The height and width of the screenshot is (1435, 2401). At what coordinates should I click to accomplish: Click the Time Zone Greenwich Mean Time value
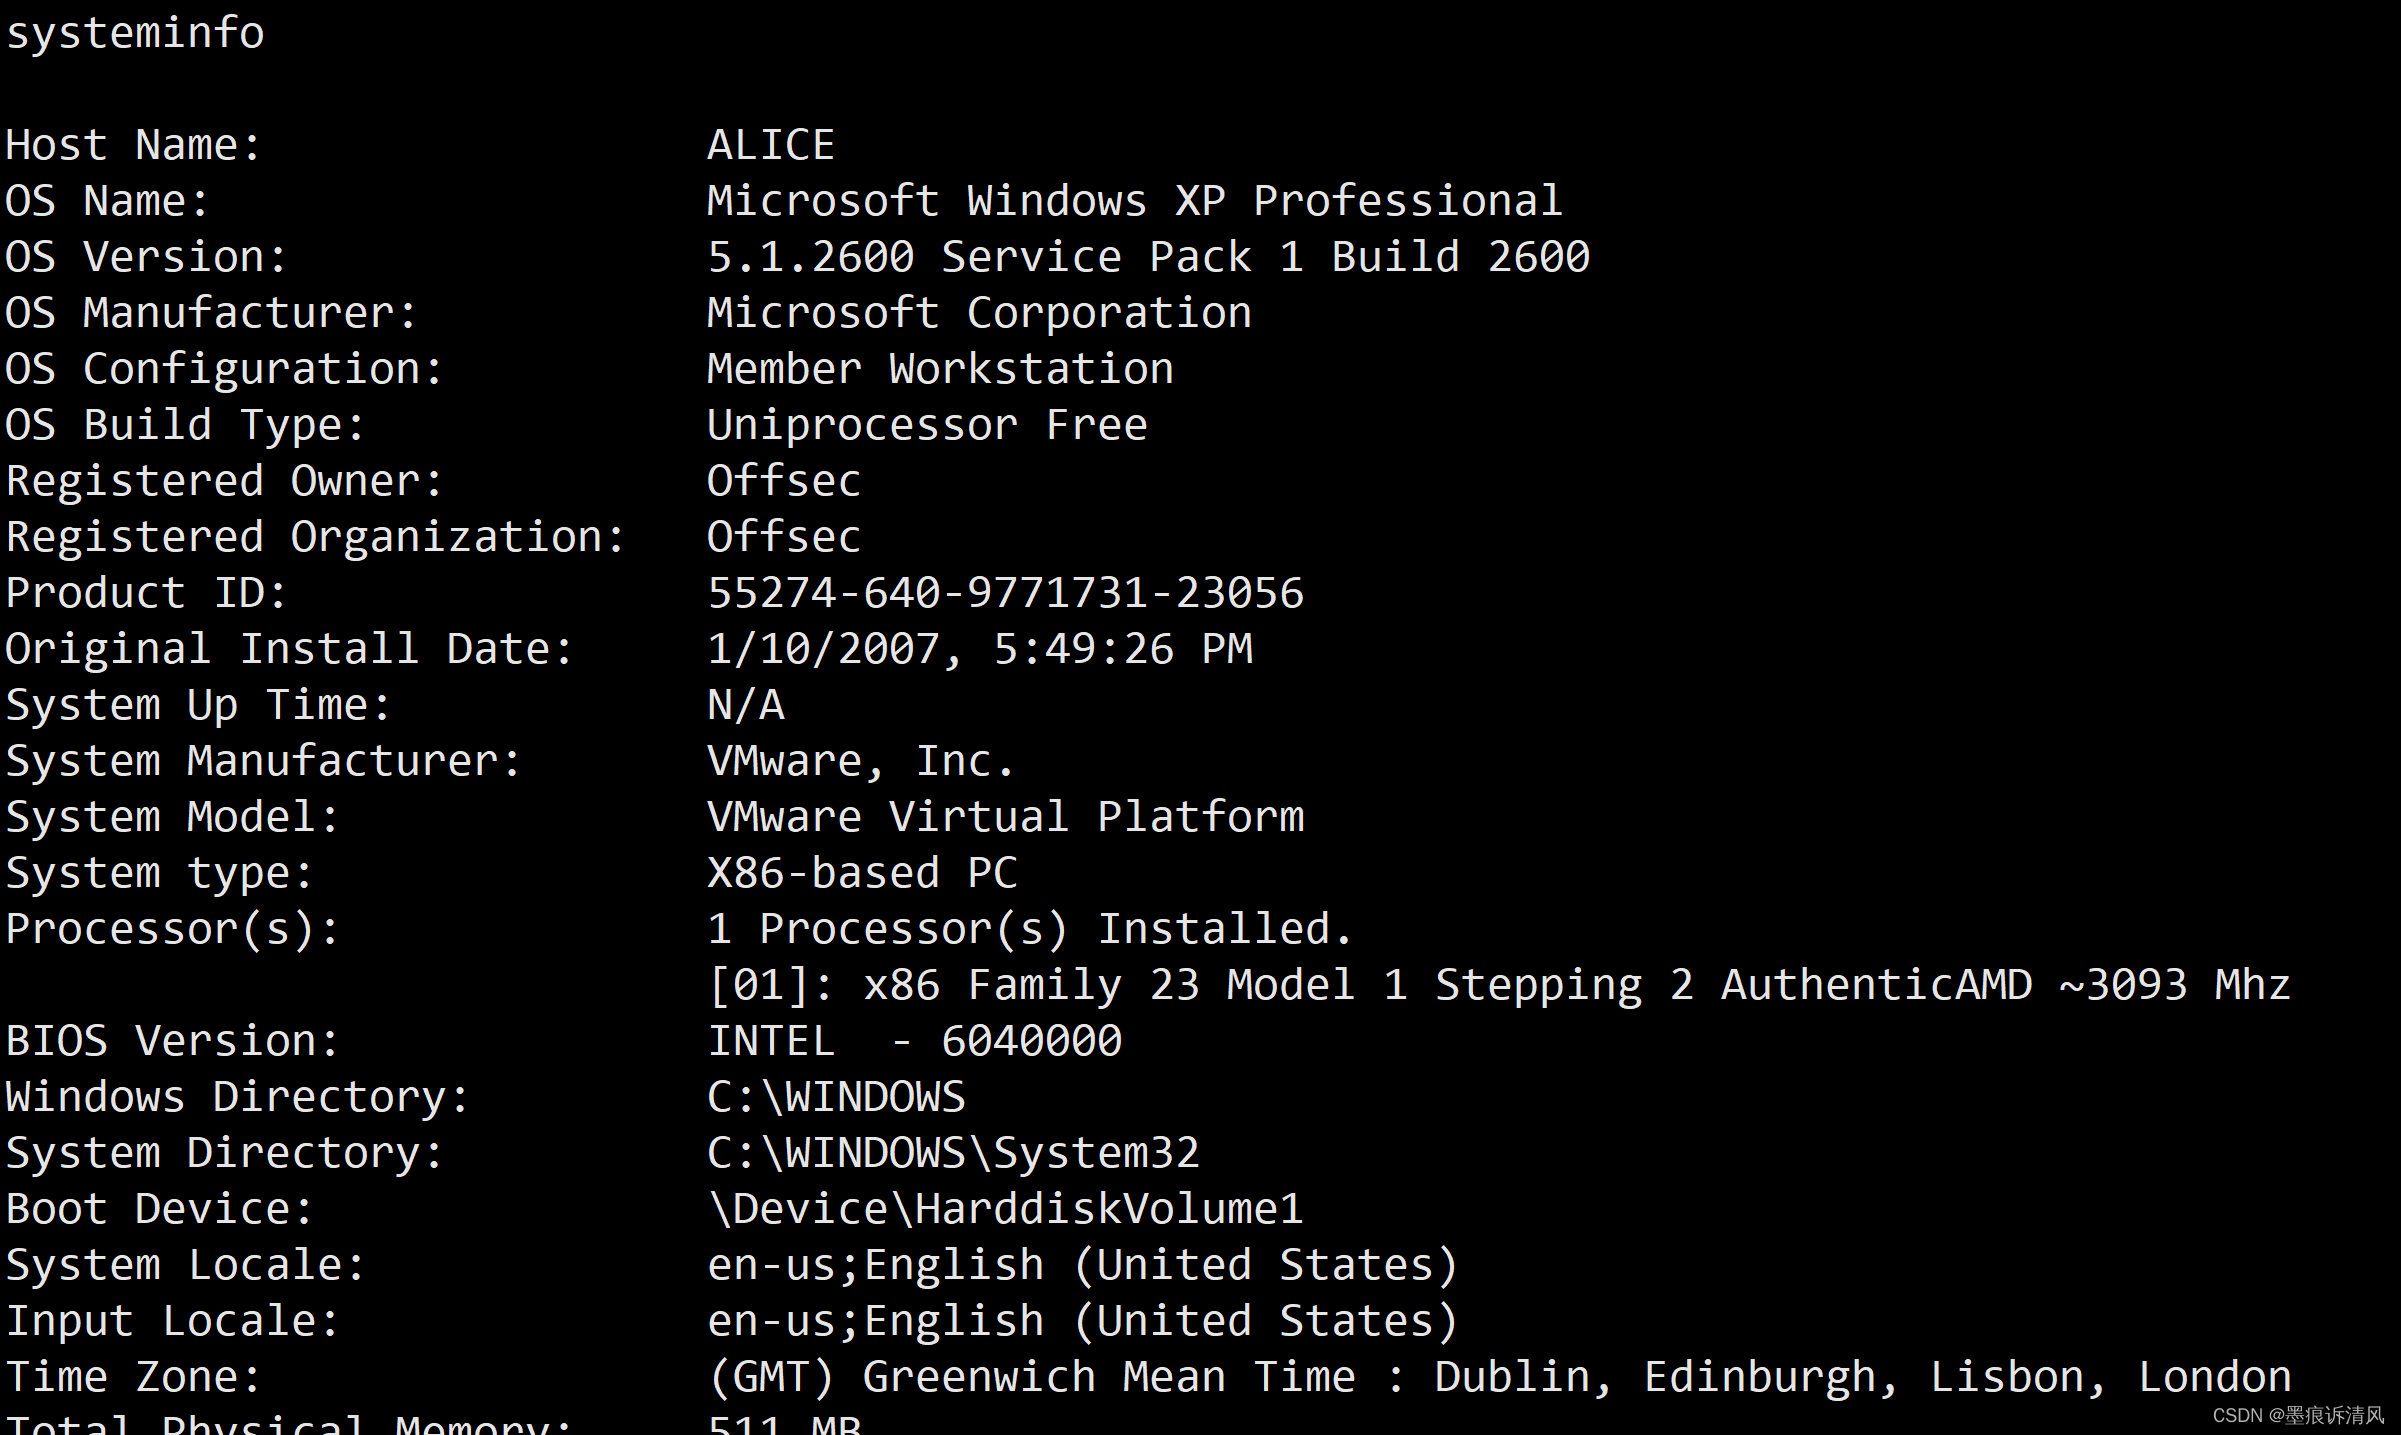[x=1498, y=1378]
